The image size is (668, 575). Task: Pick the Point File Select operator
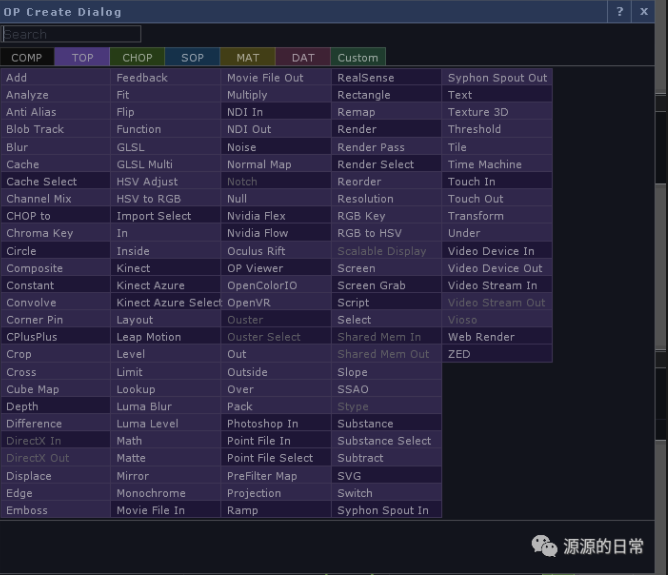point(276,458)
